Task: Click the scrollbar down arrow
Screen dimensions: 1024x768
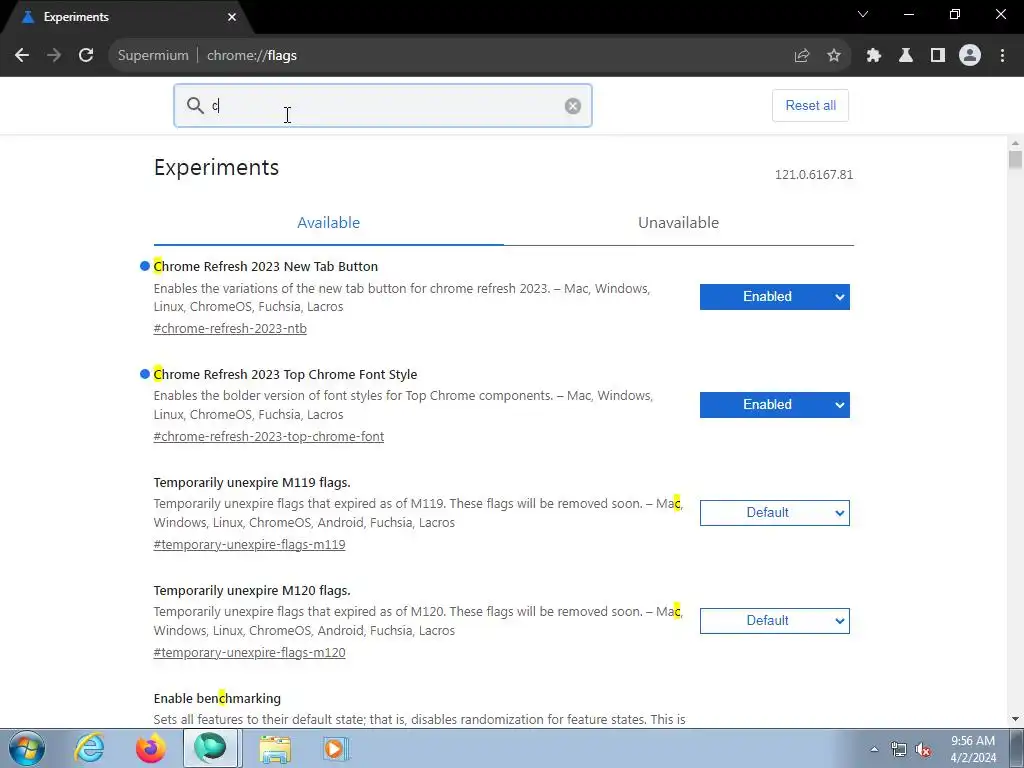Action: pos(1015,720)
